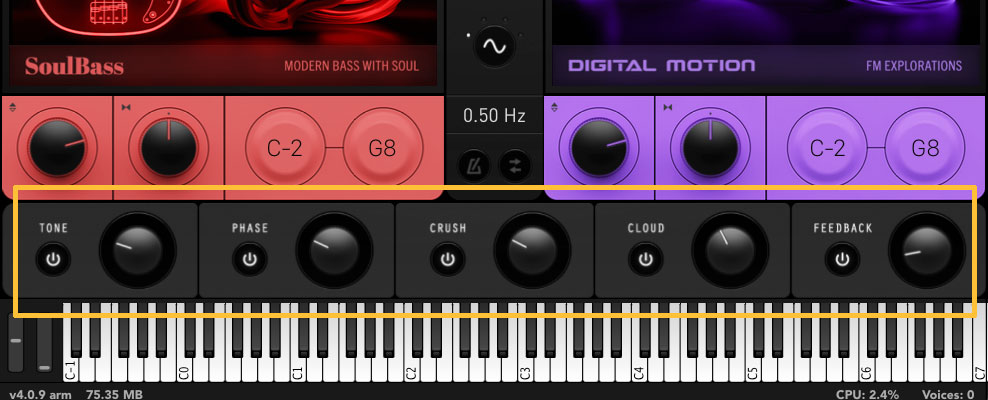Screen dimensions: 988x400
Task: Click the red layer pan knob
Action: coord(169,148)
